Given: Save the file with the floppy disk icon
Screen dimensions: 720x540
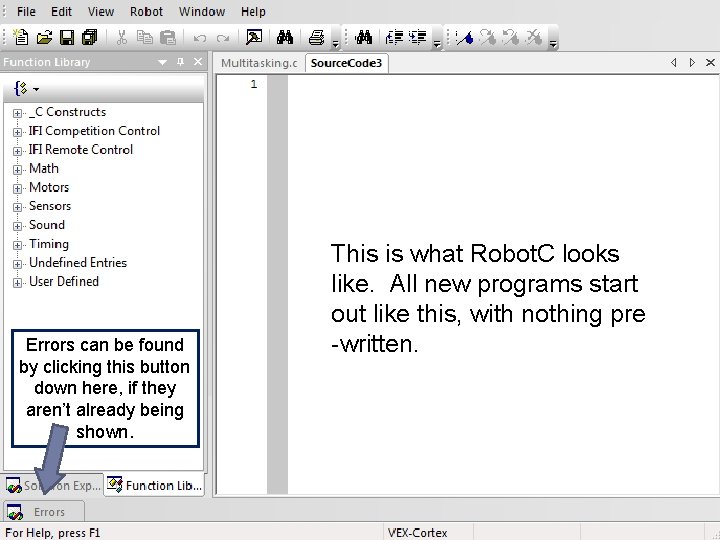Looking at the screenshot, I should pyautogui.click(x=67, y=37).
